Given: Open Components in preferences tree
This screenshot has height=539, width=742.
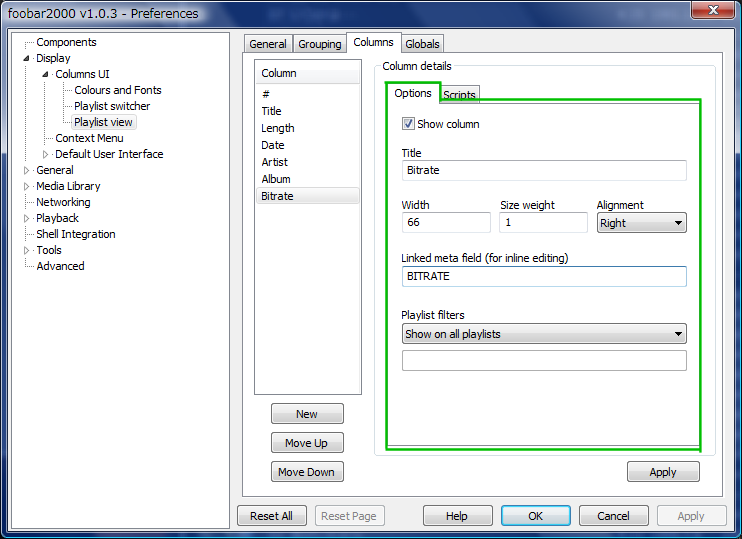Looking at the screenshot, I should pos(66,42).
